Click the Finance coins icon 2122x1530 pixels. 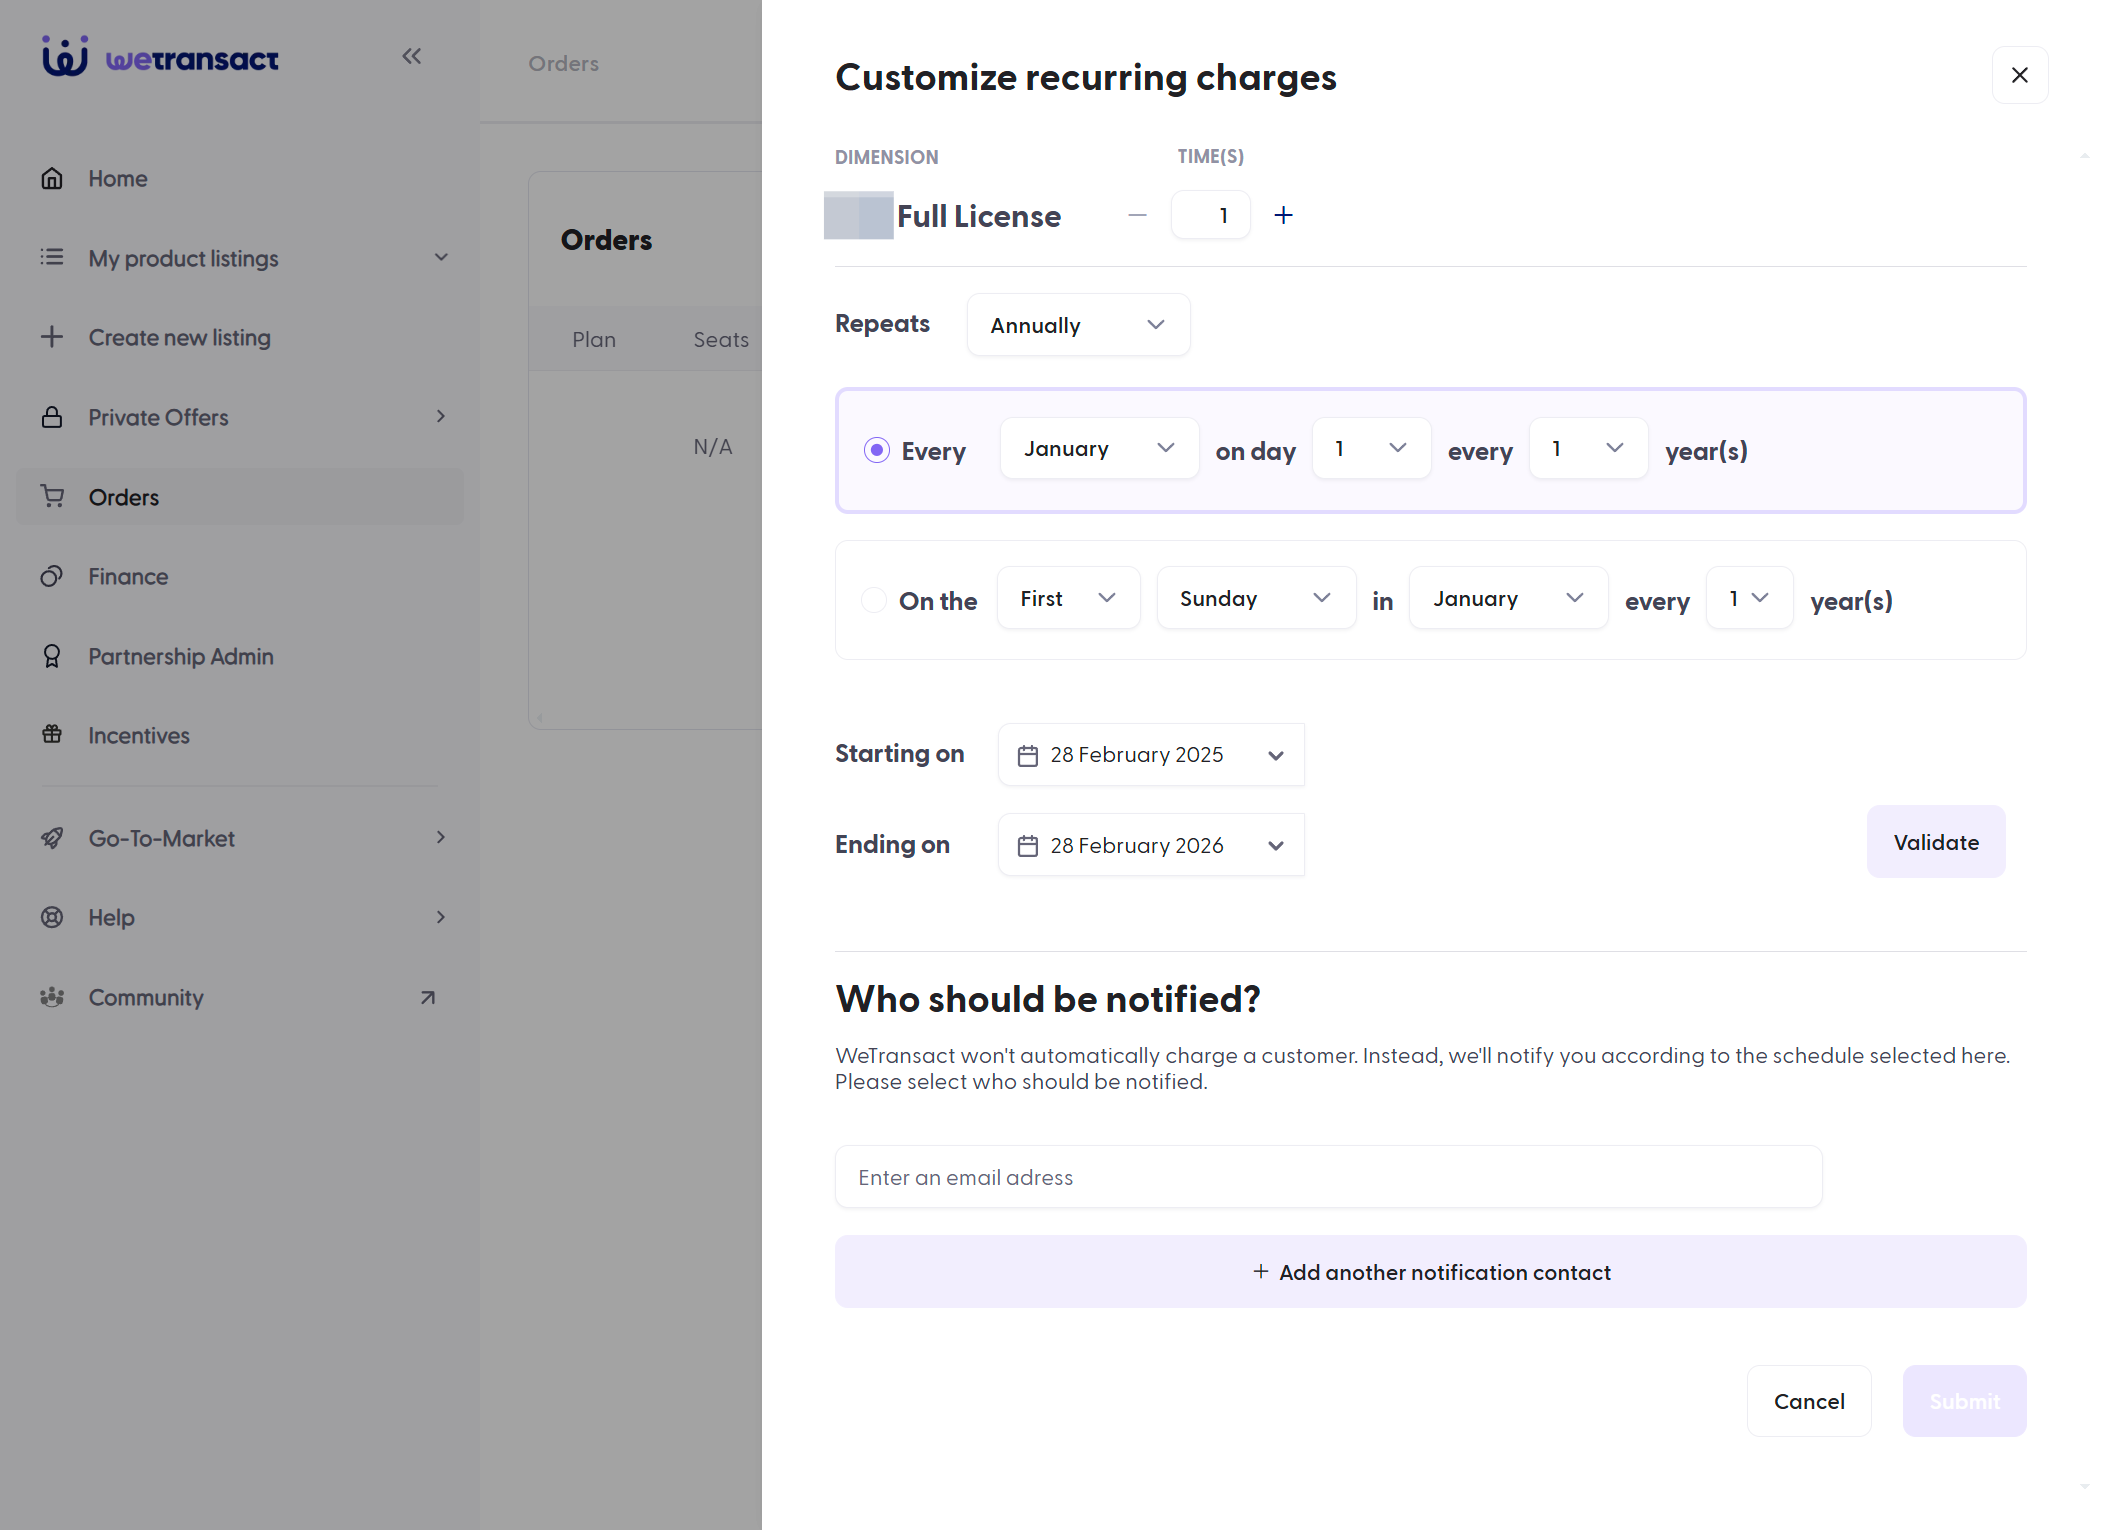coord(52,576)
